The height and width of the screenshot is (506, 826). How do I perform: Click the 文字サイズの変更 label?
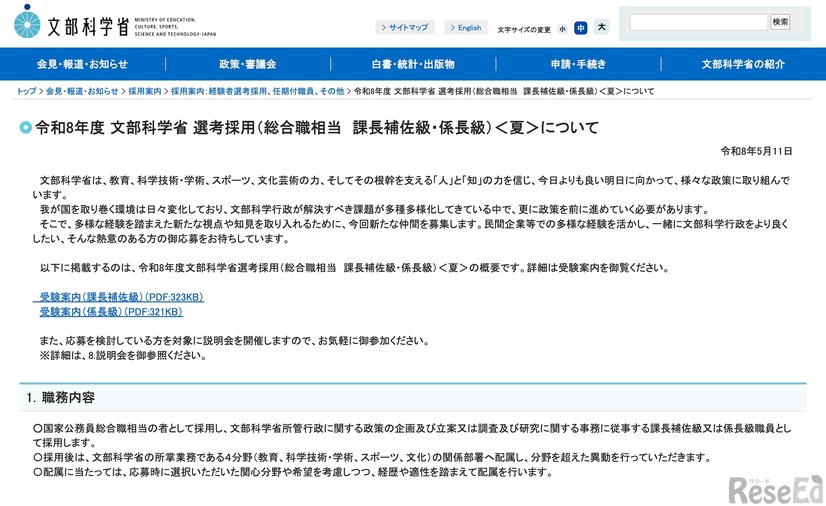(524, 30)
